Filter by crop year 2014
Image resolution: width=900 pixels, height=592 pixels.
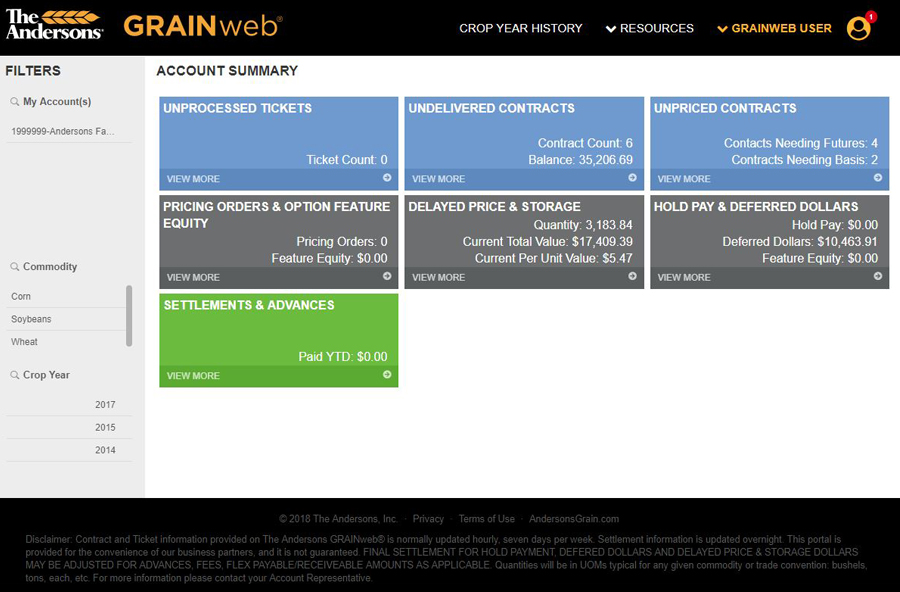point(69,451)
